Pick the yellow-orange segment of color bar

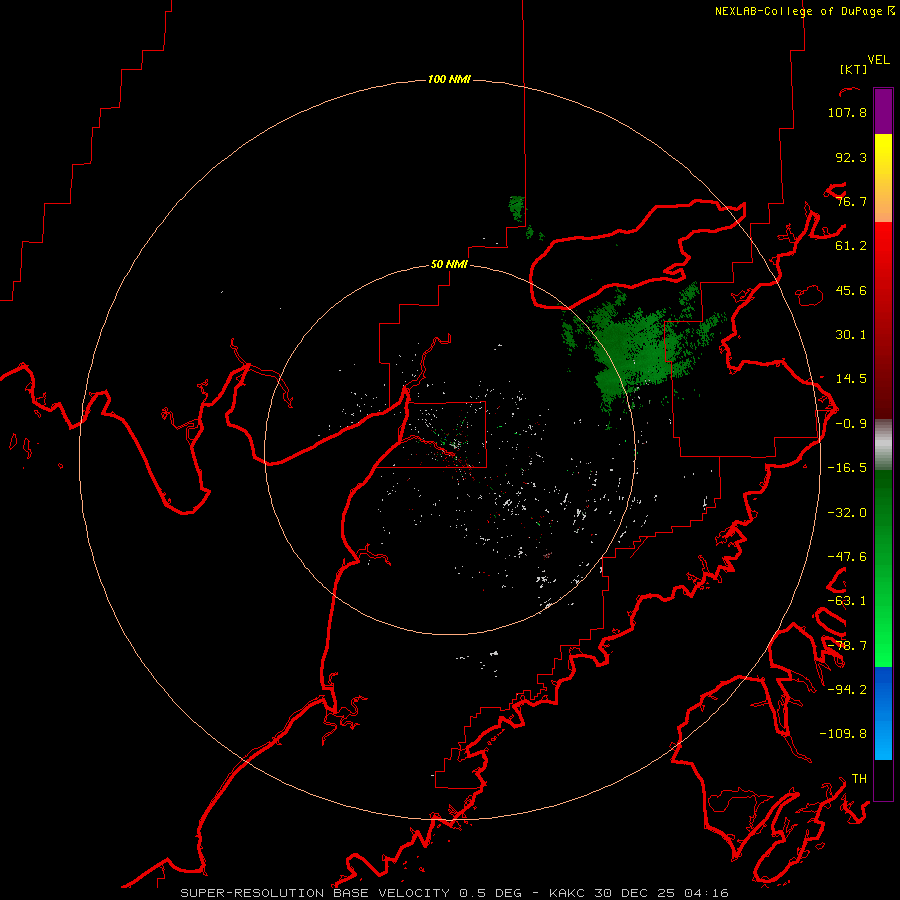pyautogui.click(x=883, y=178)
